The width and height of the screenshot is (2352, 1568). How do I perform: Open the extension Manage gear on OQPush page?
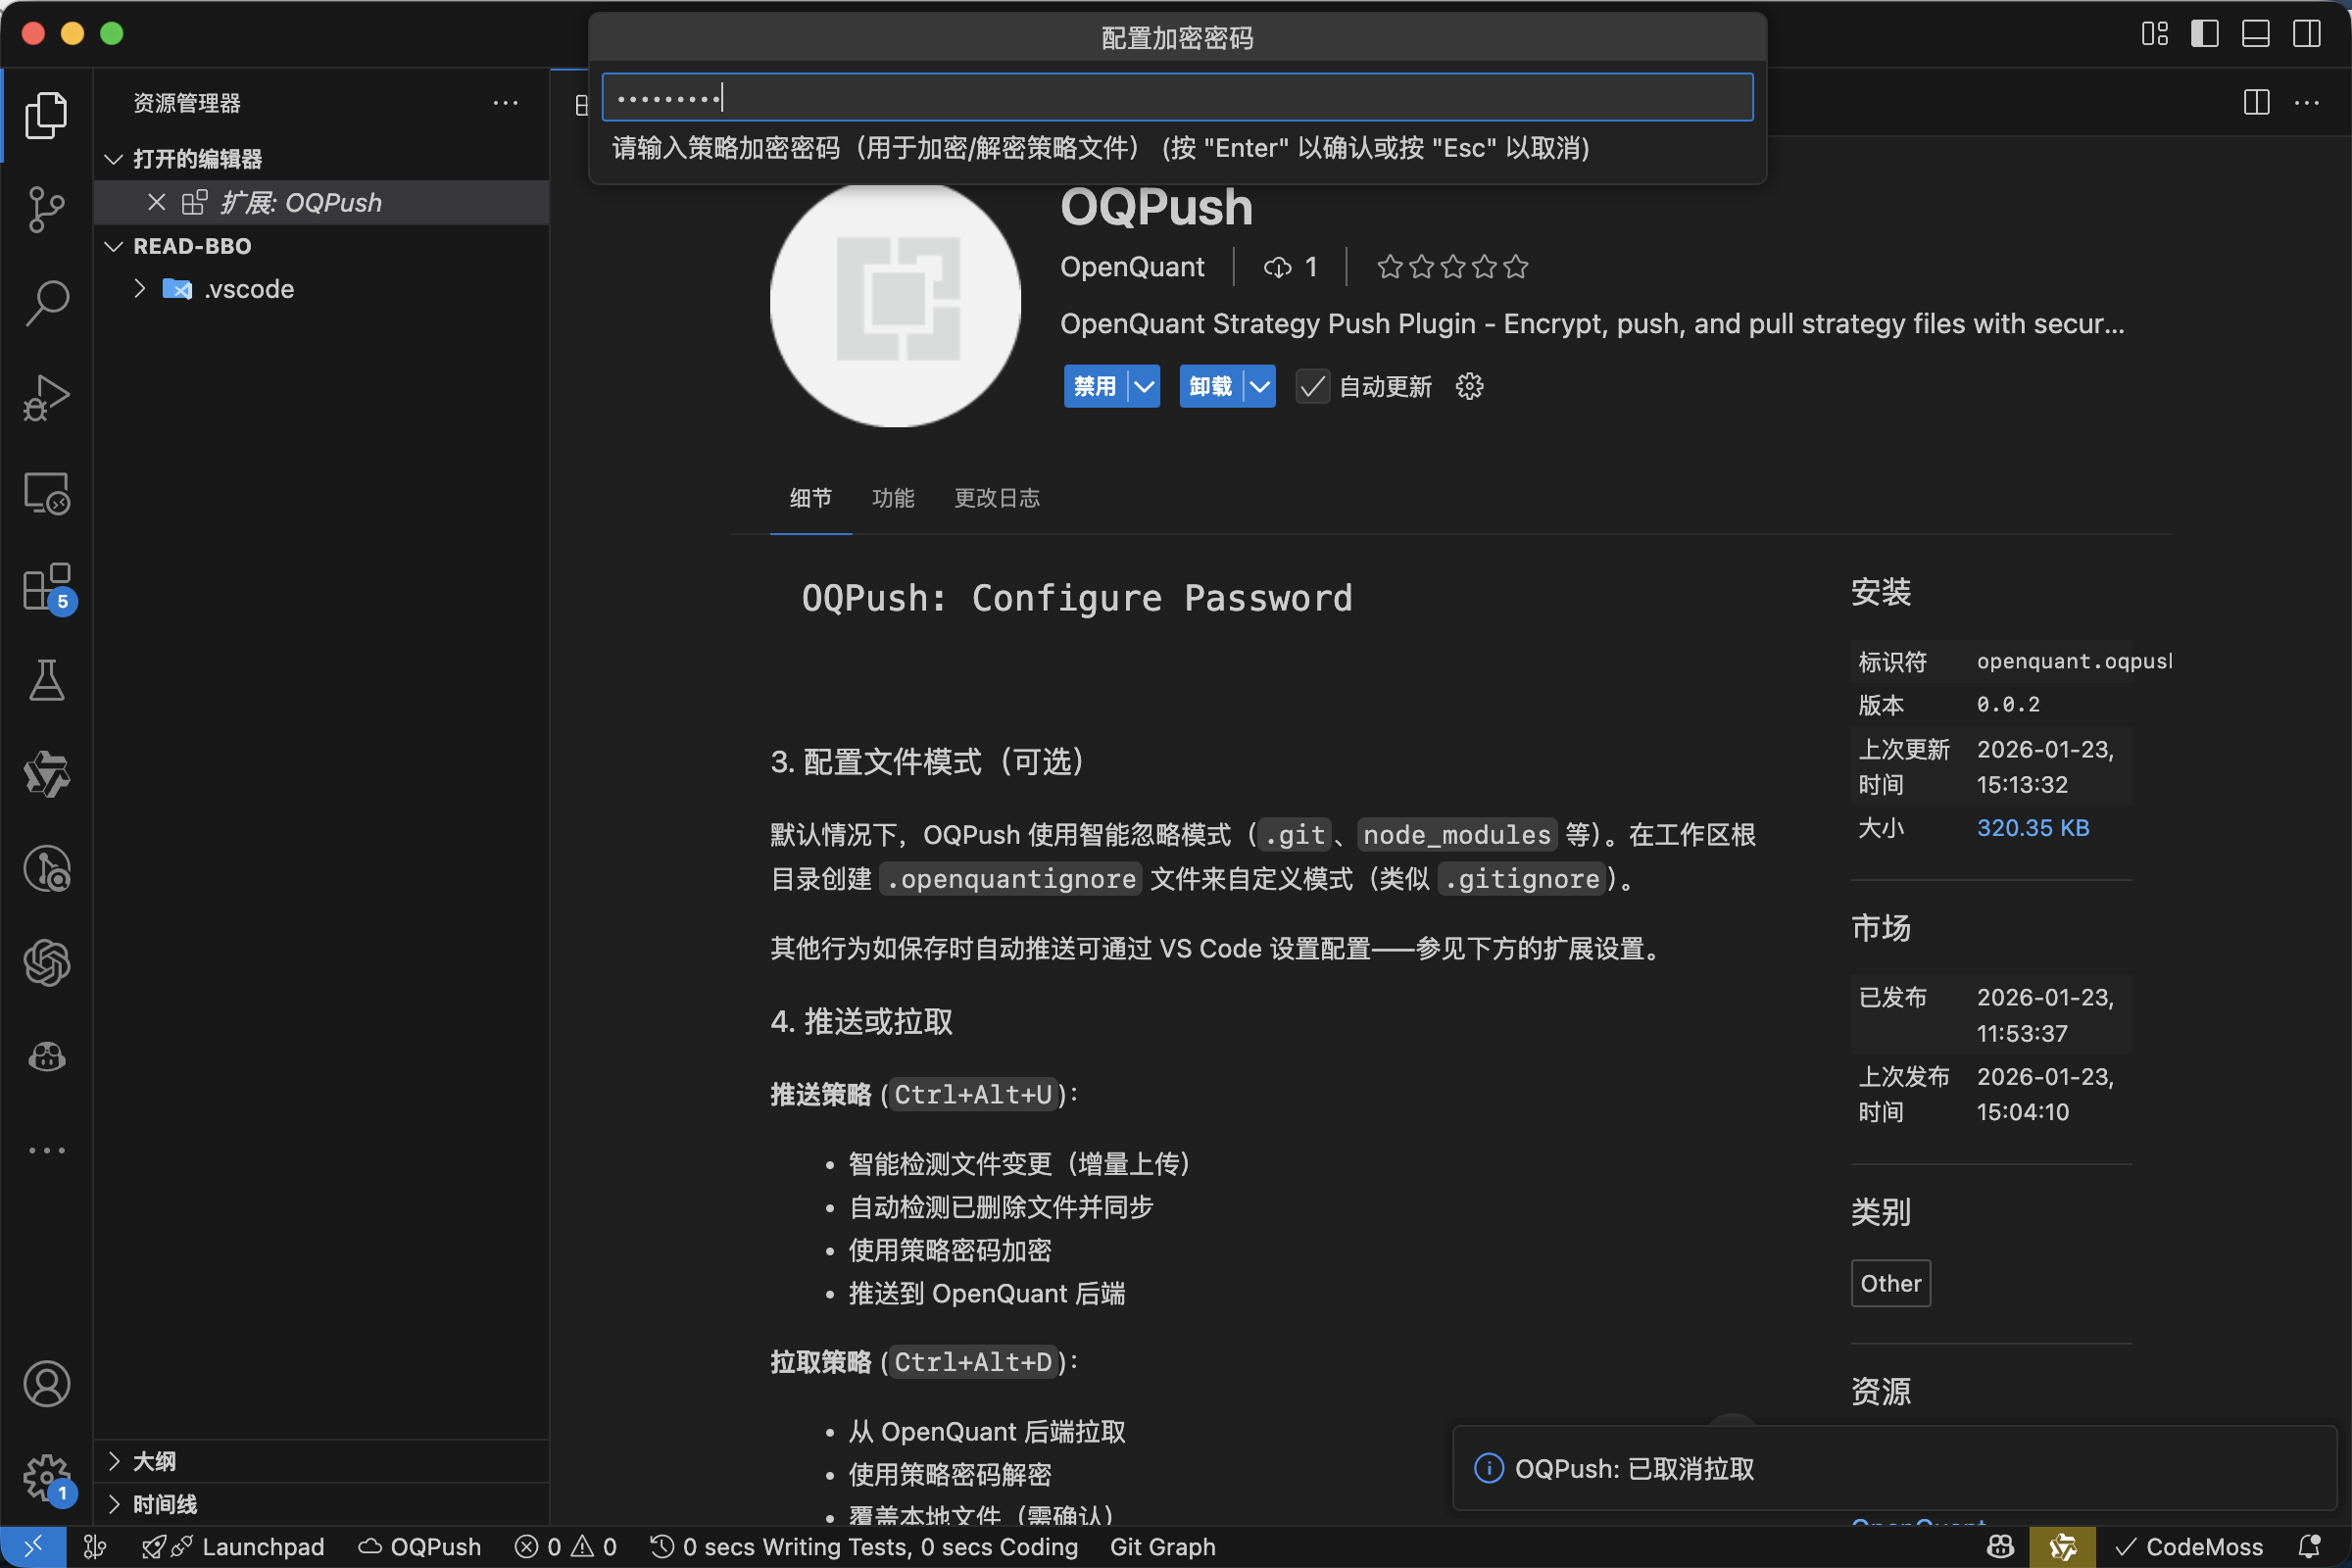click(x=1467, y=386)
